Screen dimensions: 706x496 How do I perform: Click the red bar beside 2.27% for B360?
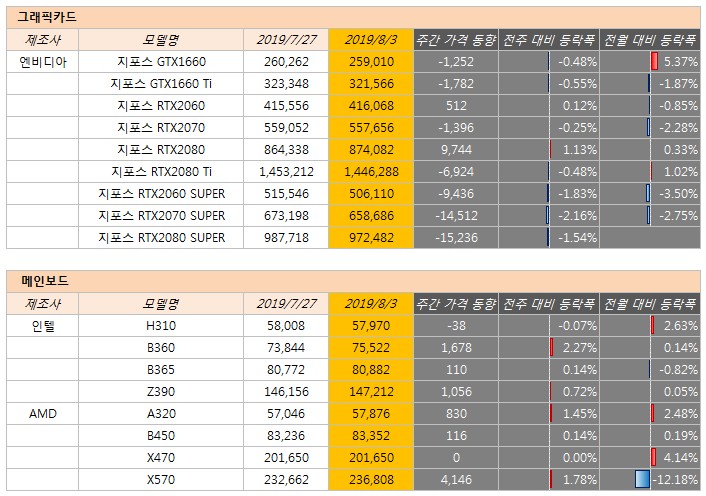pyautogui.click(x=552, y=347)
